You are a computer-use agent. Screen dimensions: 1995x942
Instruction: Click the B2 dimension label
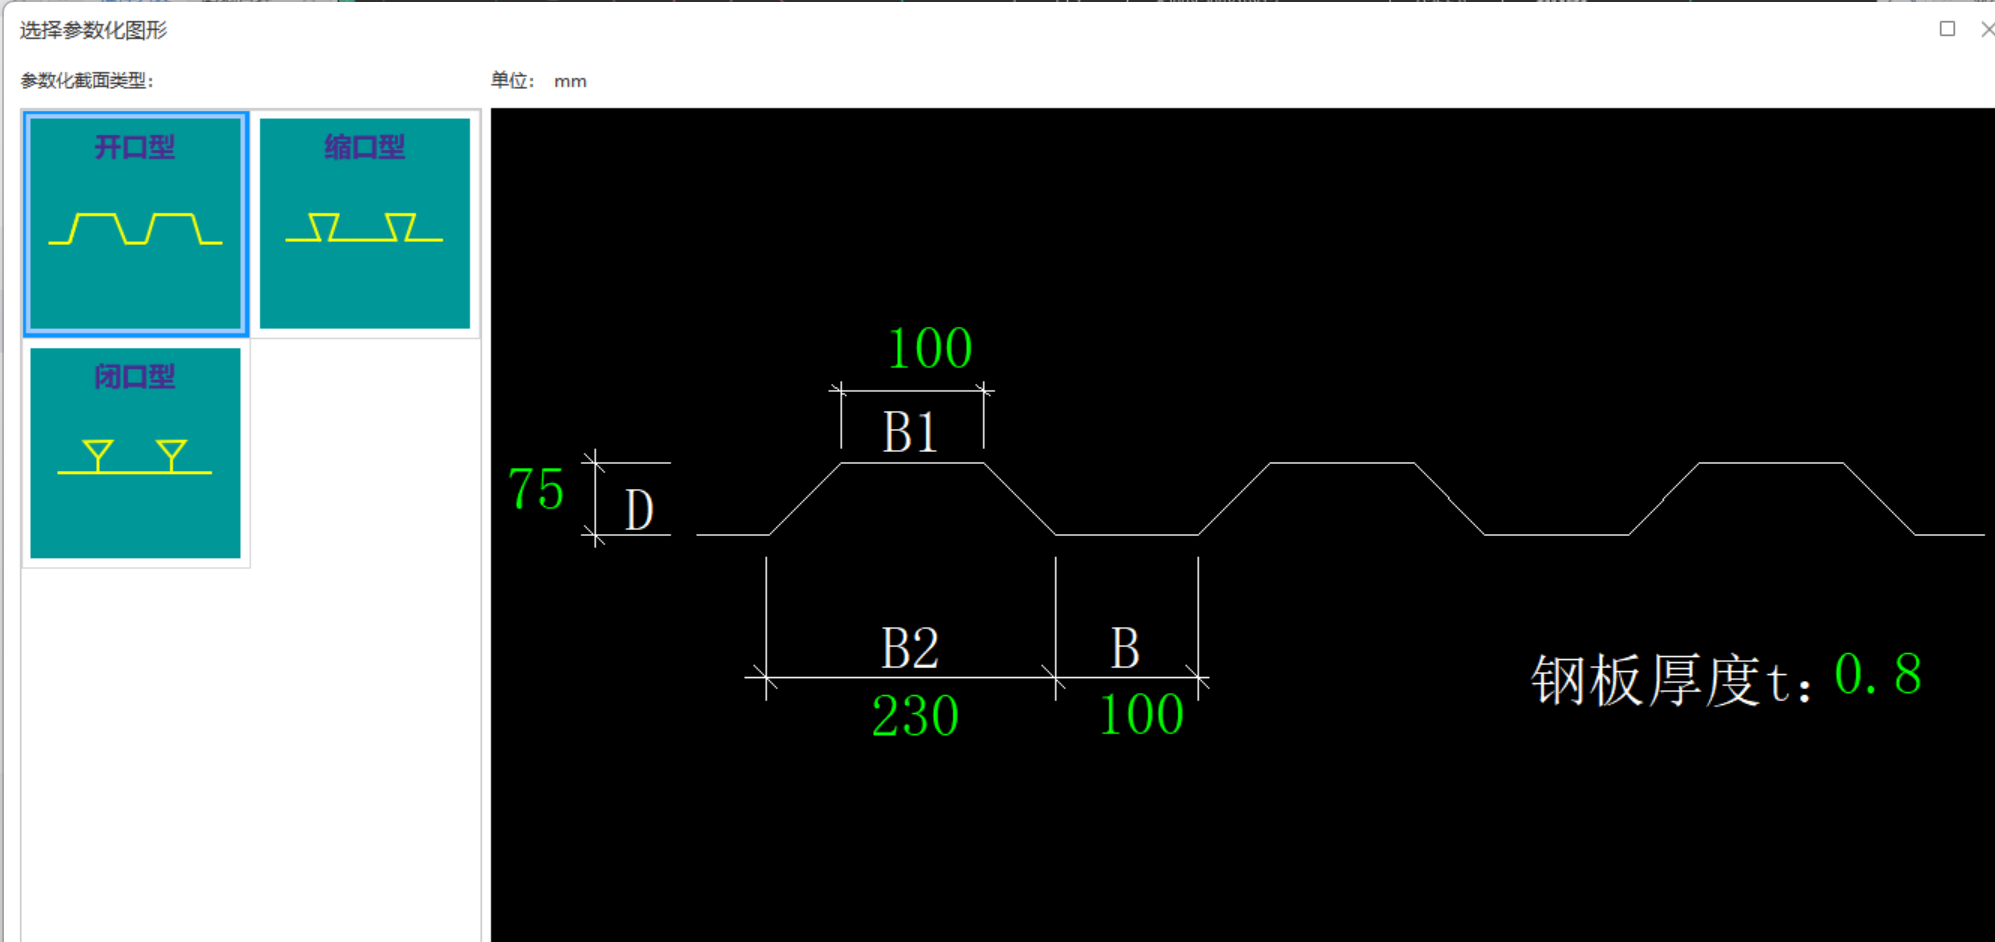tap(910, 648)
